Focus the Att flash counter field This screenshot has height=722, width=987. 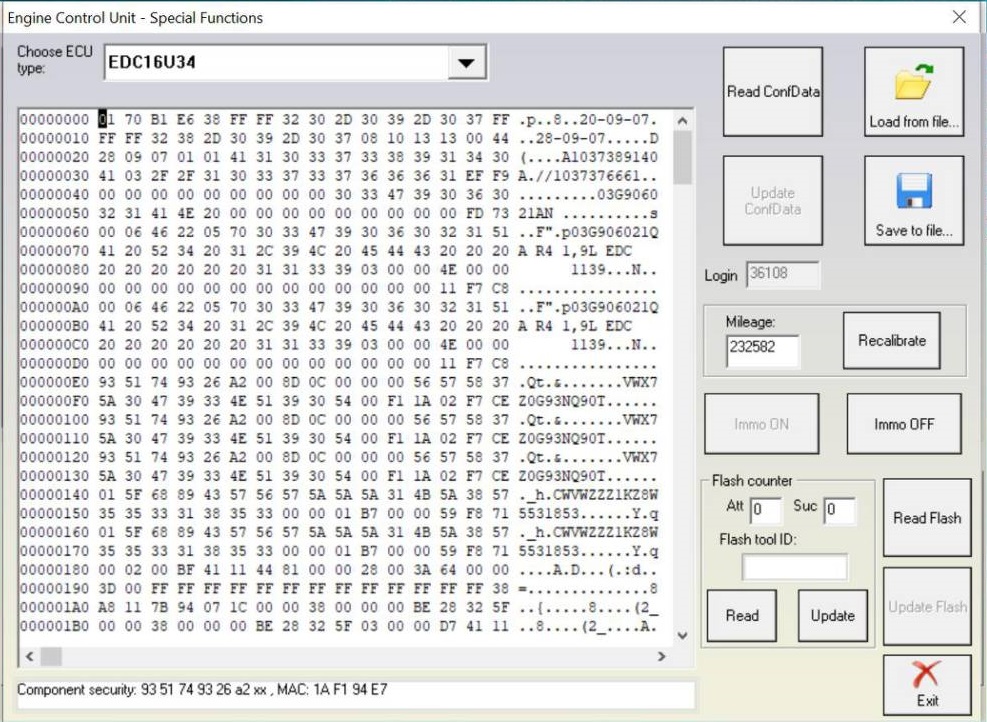click(x=766, y=511)
